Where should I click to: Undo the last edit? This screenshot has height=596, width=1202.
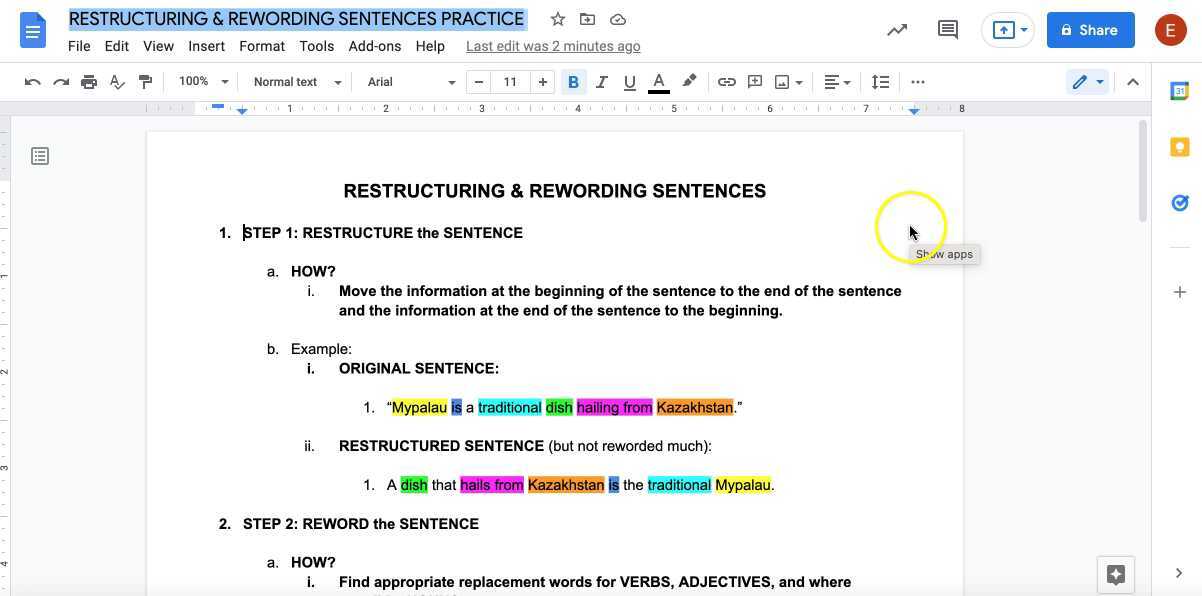tap(33, 81)
